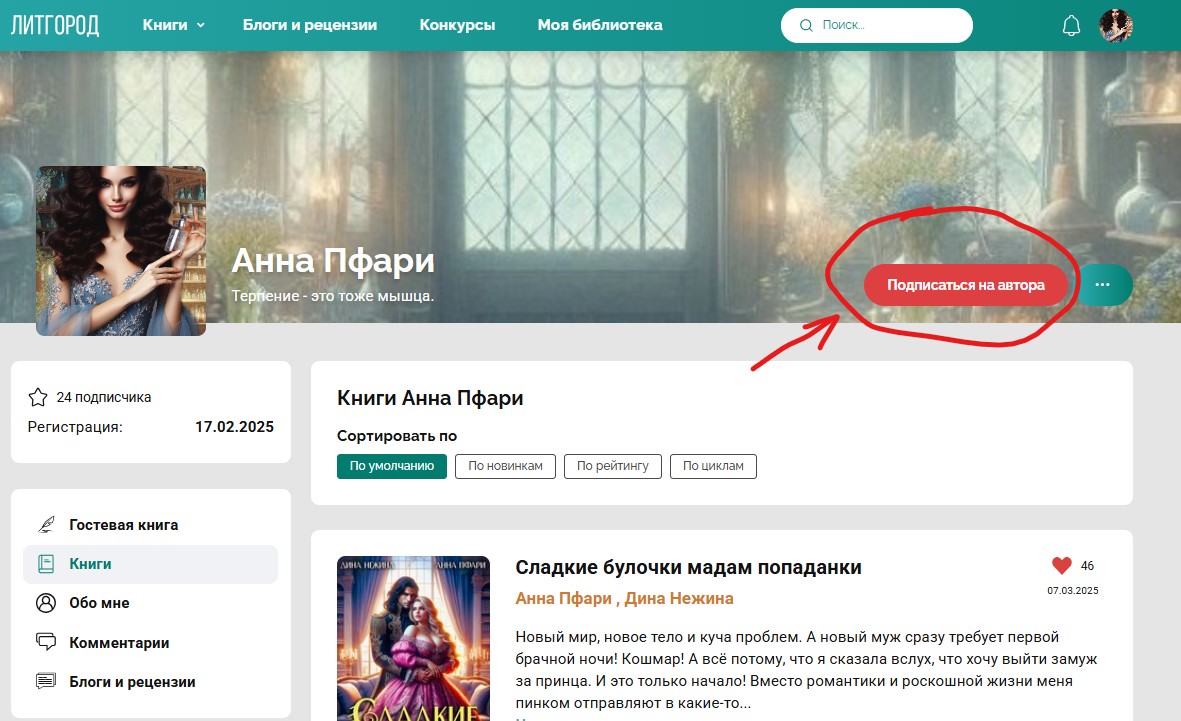Click Анна Пфари's large profile picture

tap(121, 251)
